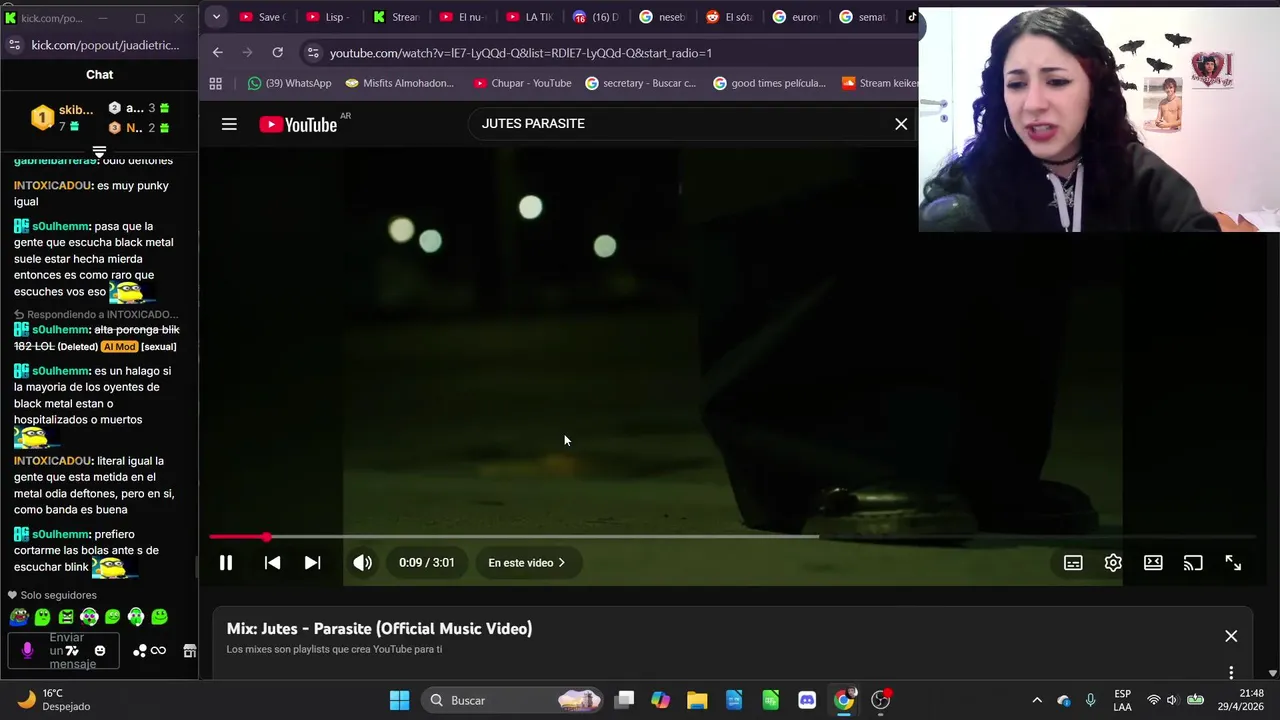Open OBS Studio from the taskbar

coord(880,700)
